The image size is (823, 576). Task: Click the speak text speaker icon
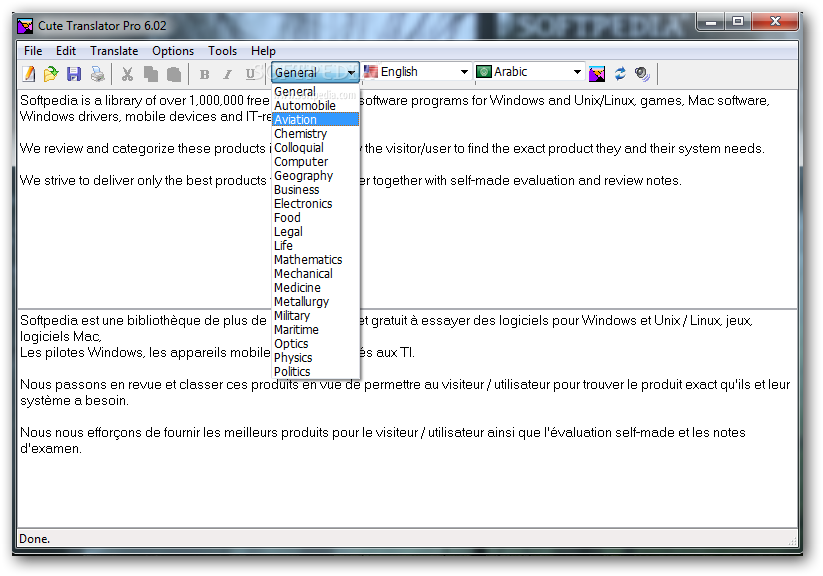[642, 74]
